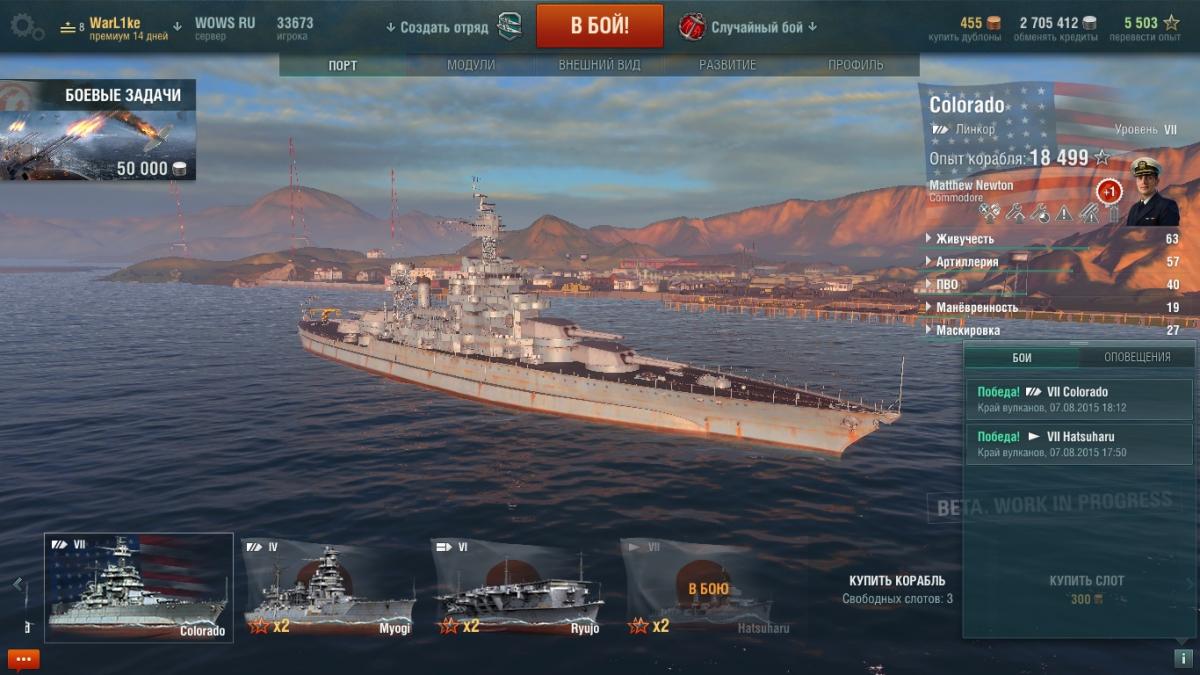Click the В БОЙ! battle button

600,26
